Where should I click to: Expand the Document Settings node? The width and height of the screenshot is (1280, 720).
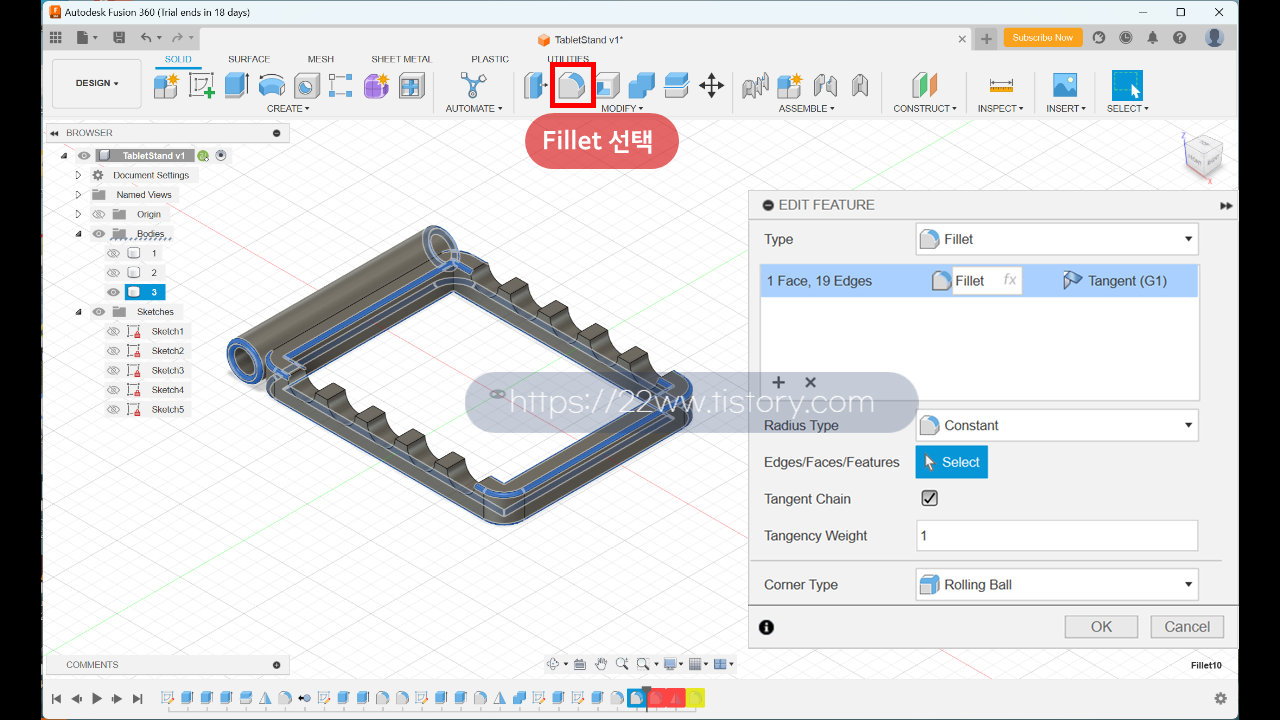tap(78, 175)
